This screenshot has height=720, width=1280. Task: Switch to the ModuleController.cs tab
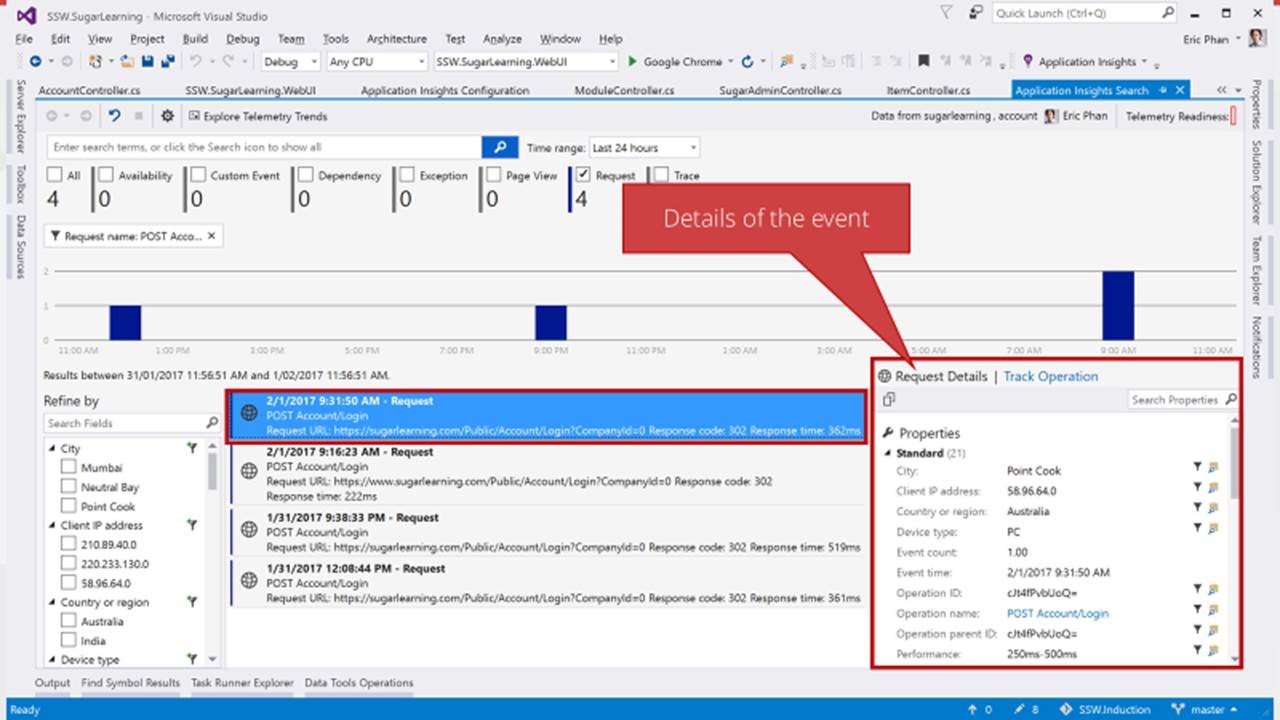(624, 90)
